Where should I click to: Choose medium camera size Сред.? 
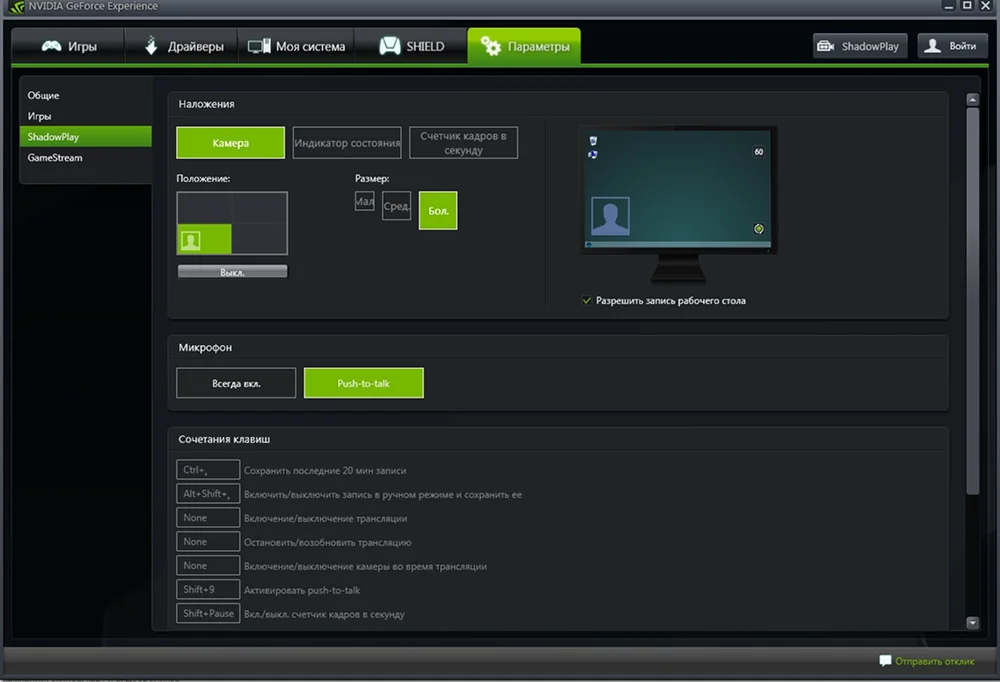pyautogui.click(x=397, y=206)
